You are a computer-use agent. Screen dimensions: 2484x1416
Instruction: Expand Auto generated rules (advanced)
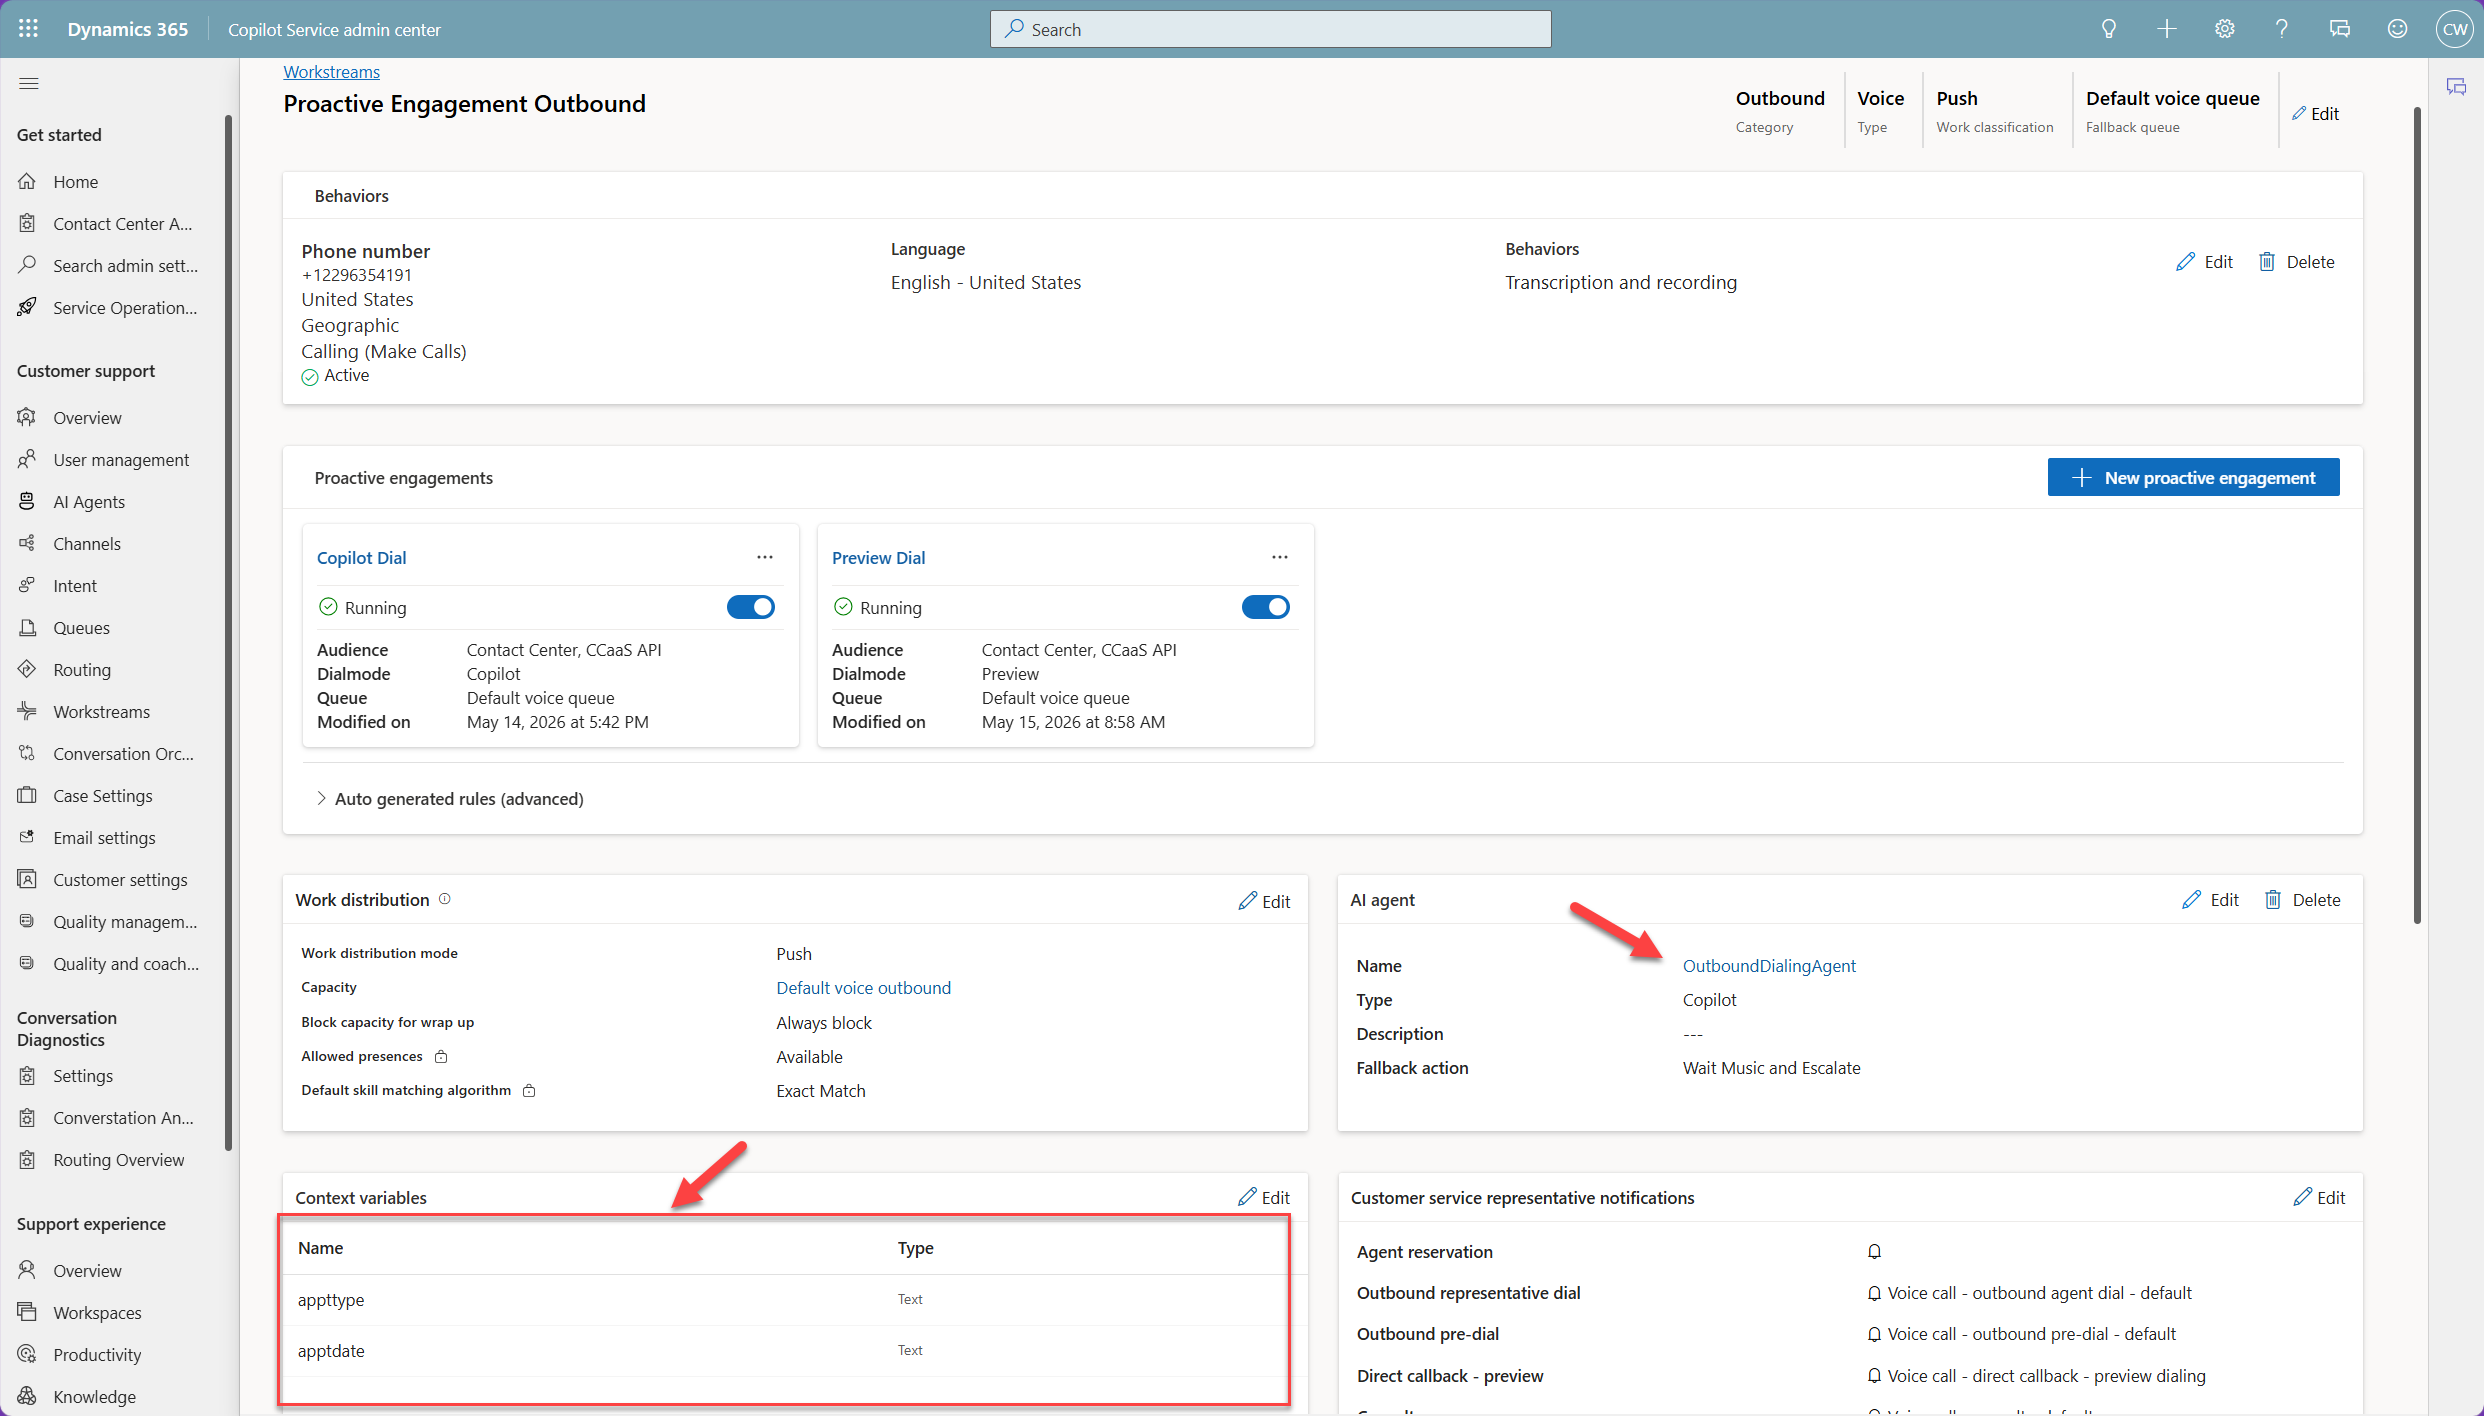click(x=450, y=799)
